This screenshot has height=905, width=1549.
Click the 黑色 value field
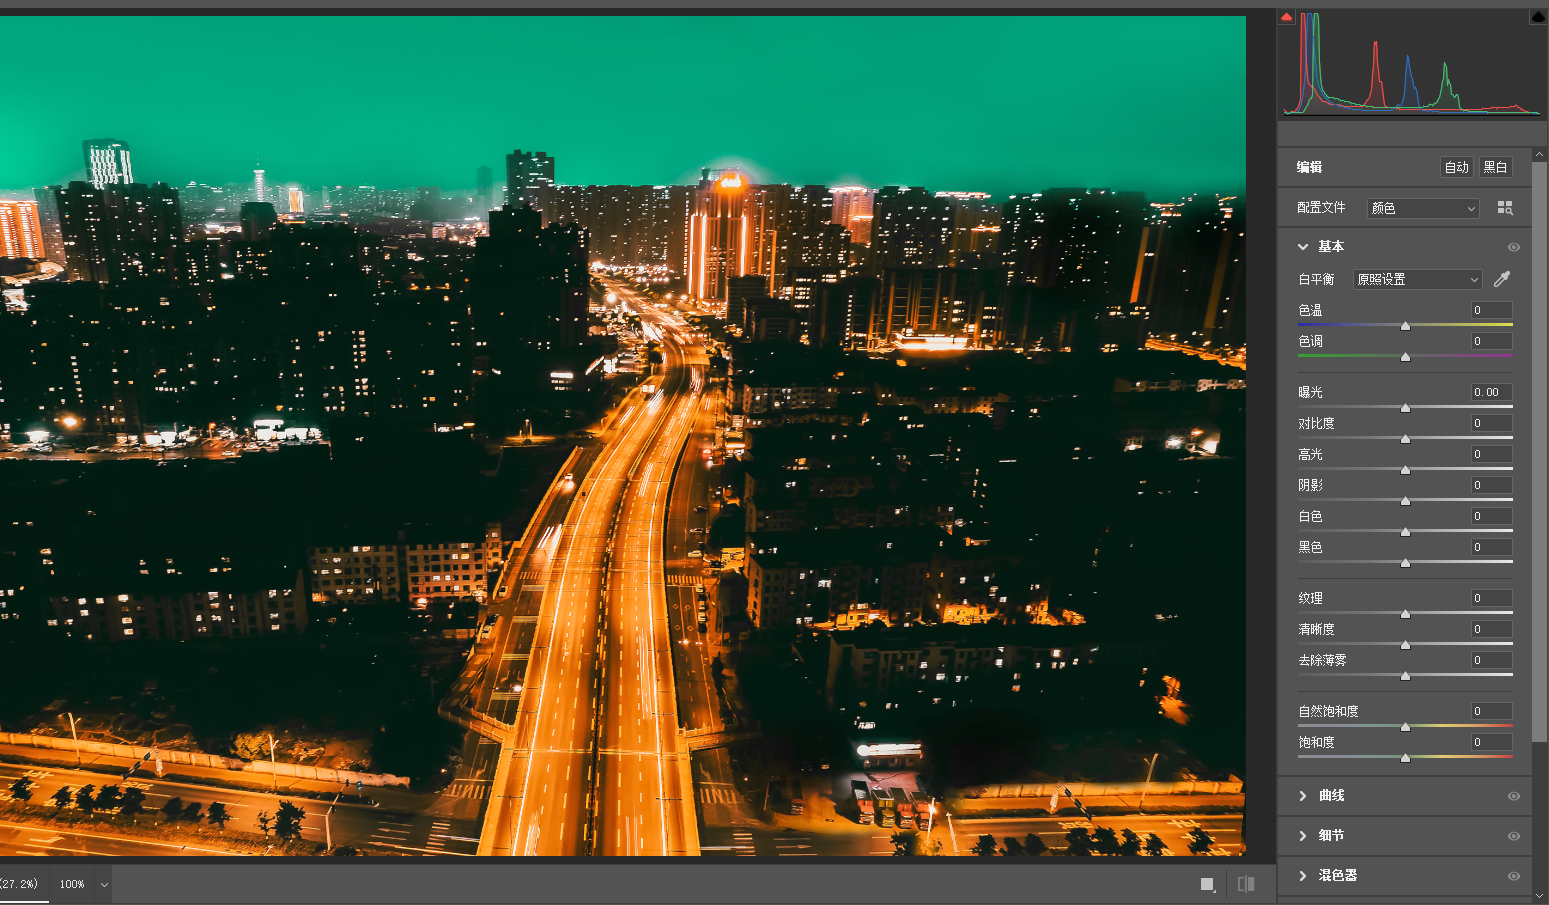pos(1491,547)
